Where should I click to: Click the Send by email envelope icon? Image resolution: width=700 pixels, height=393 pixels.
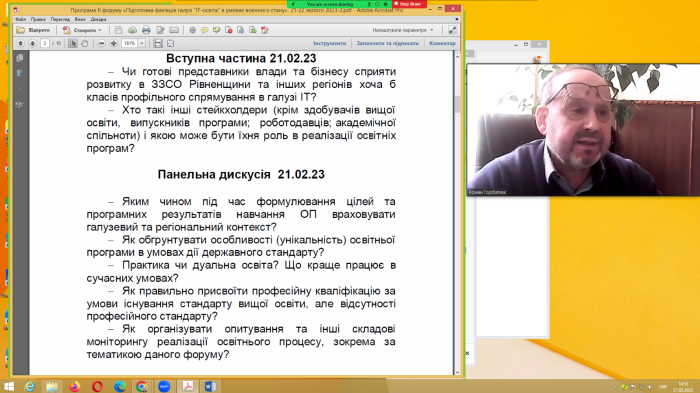174,30
